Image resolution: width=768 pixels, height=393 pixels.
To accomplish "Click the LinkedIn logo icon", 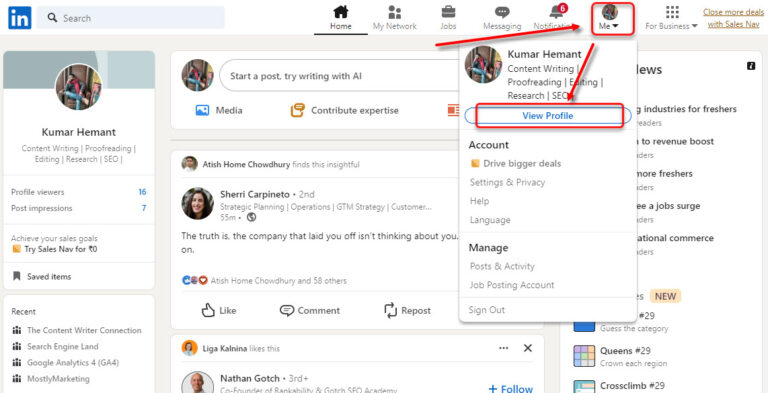I will pos(20,18).
